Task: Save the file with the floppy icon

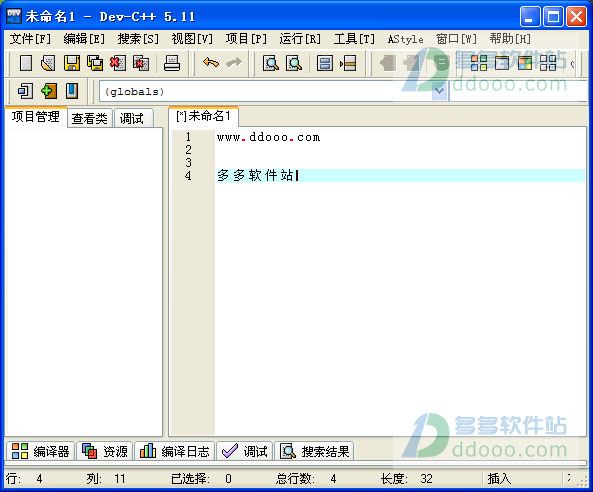Action: 71,63
